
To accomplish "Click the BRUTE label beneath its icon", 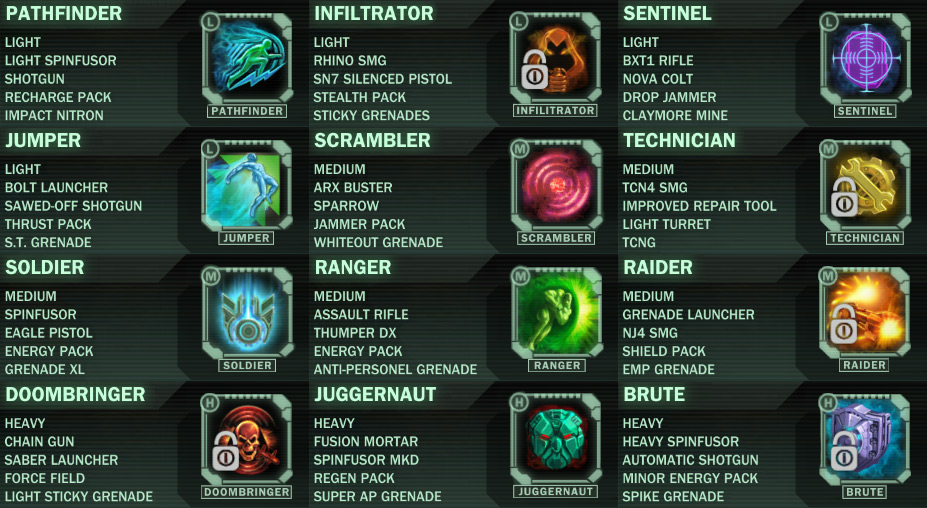I will [x=865, y=492].
